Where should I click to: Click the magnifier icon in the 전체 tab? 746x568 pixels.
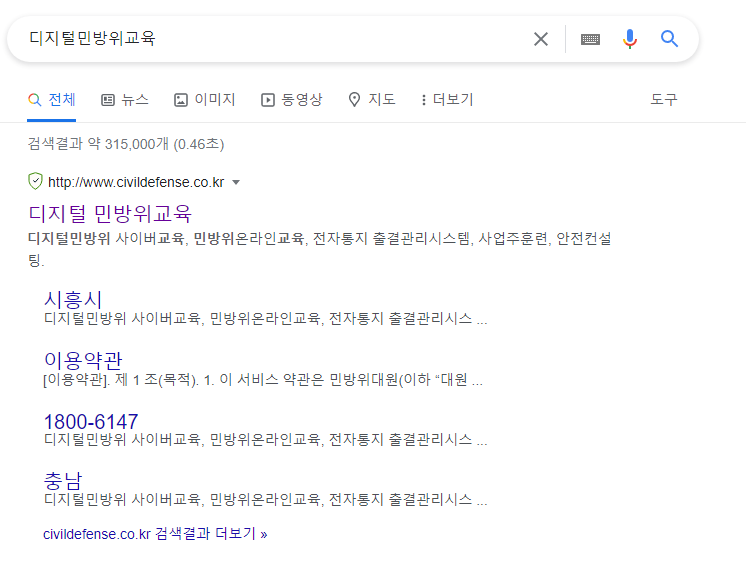(x=35, y=100)
